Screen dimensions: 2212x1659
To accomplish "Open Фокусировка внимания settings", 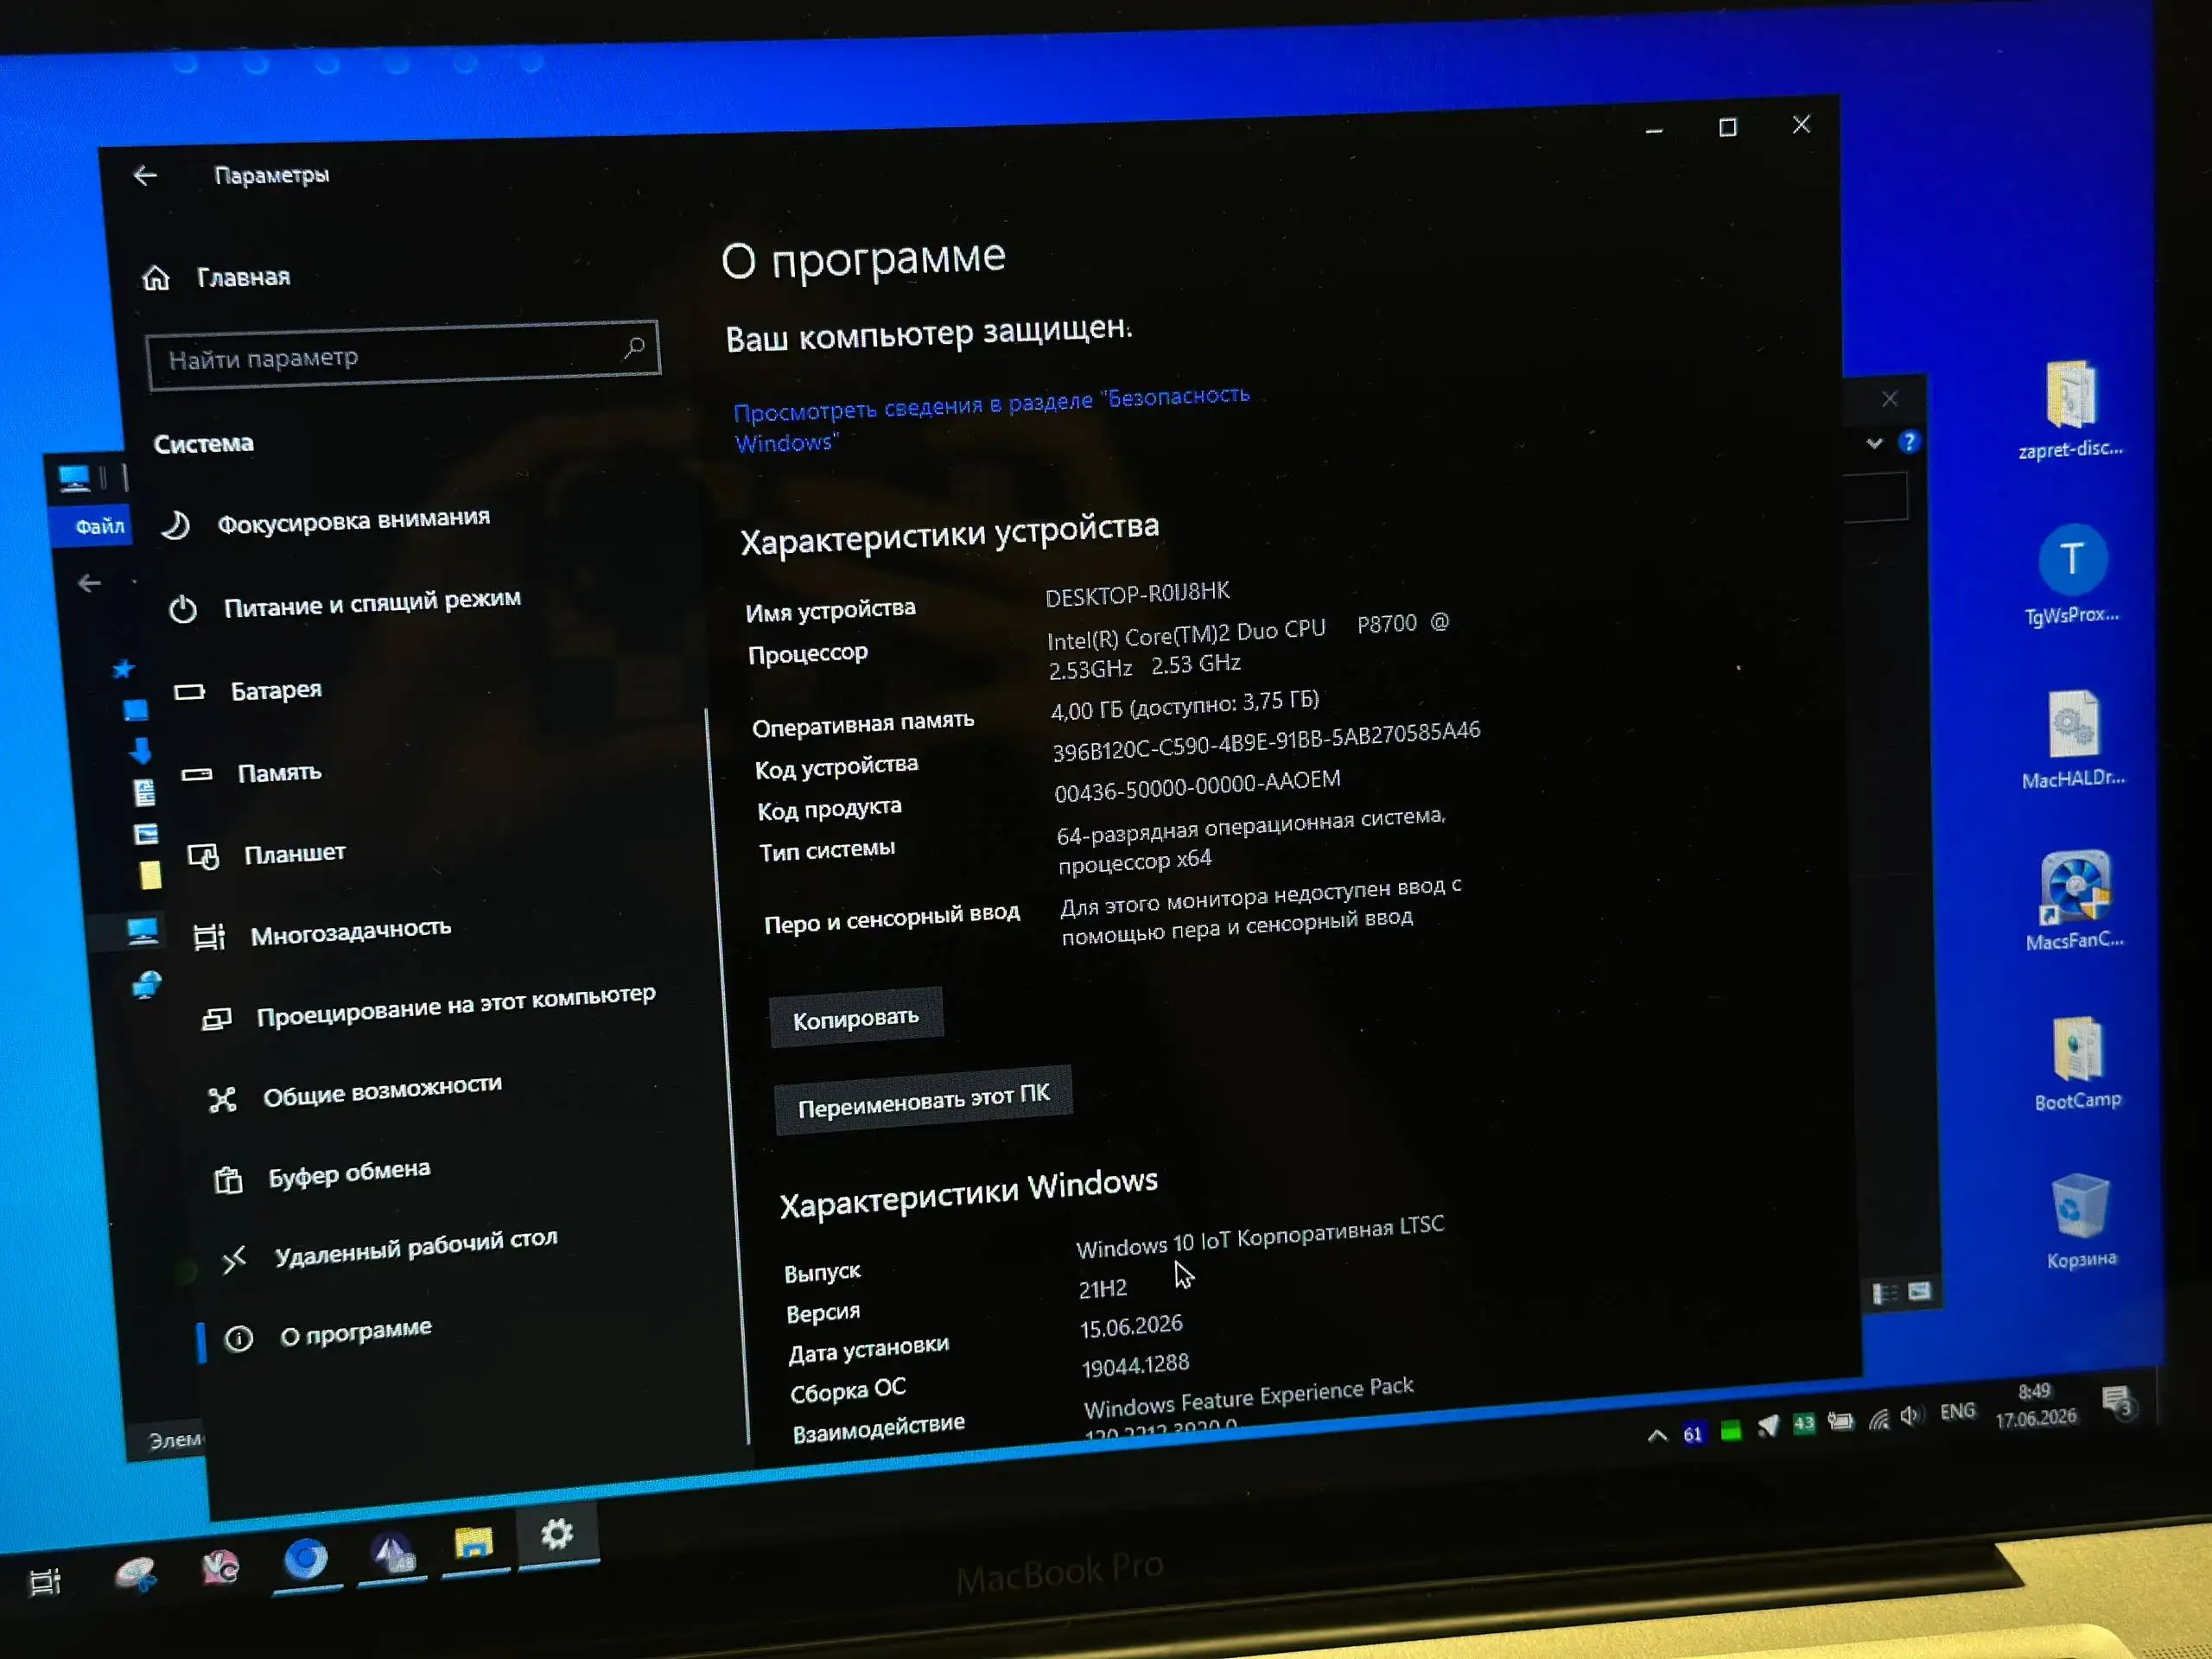I will pyautogui.click(x=327, y=521).
